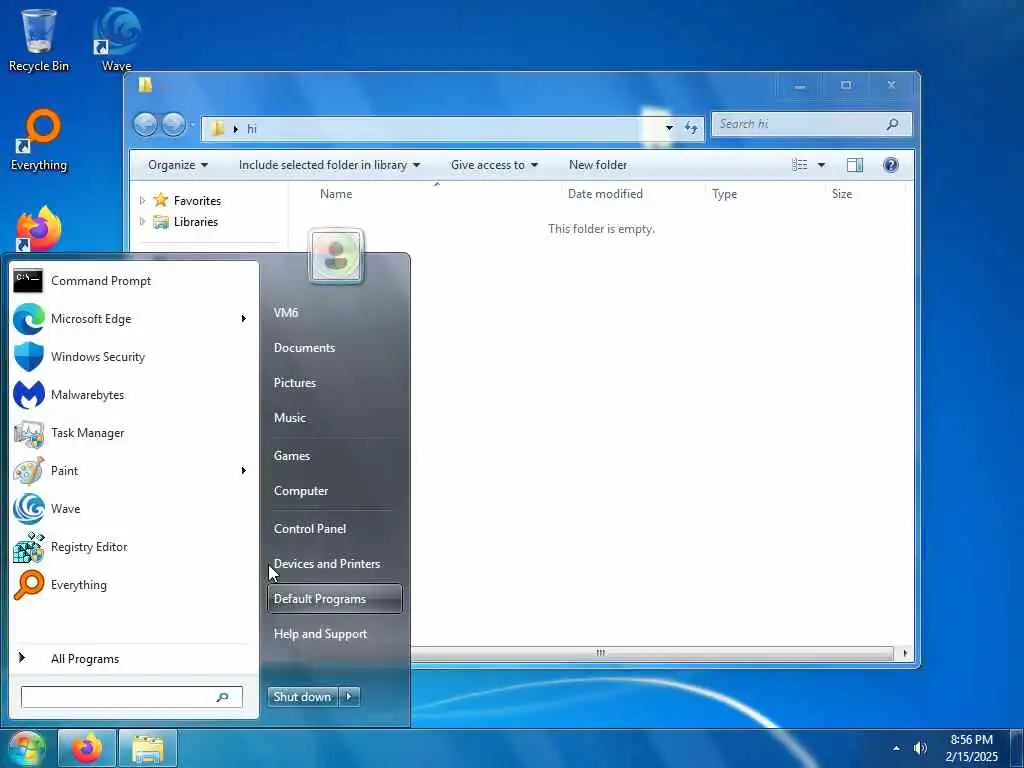
Task: Open the taskbar clock and date
Action: coord(972,748)
